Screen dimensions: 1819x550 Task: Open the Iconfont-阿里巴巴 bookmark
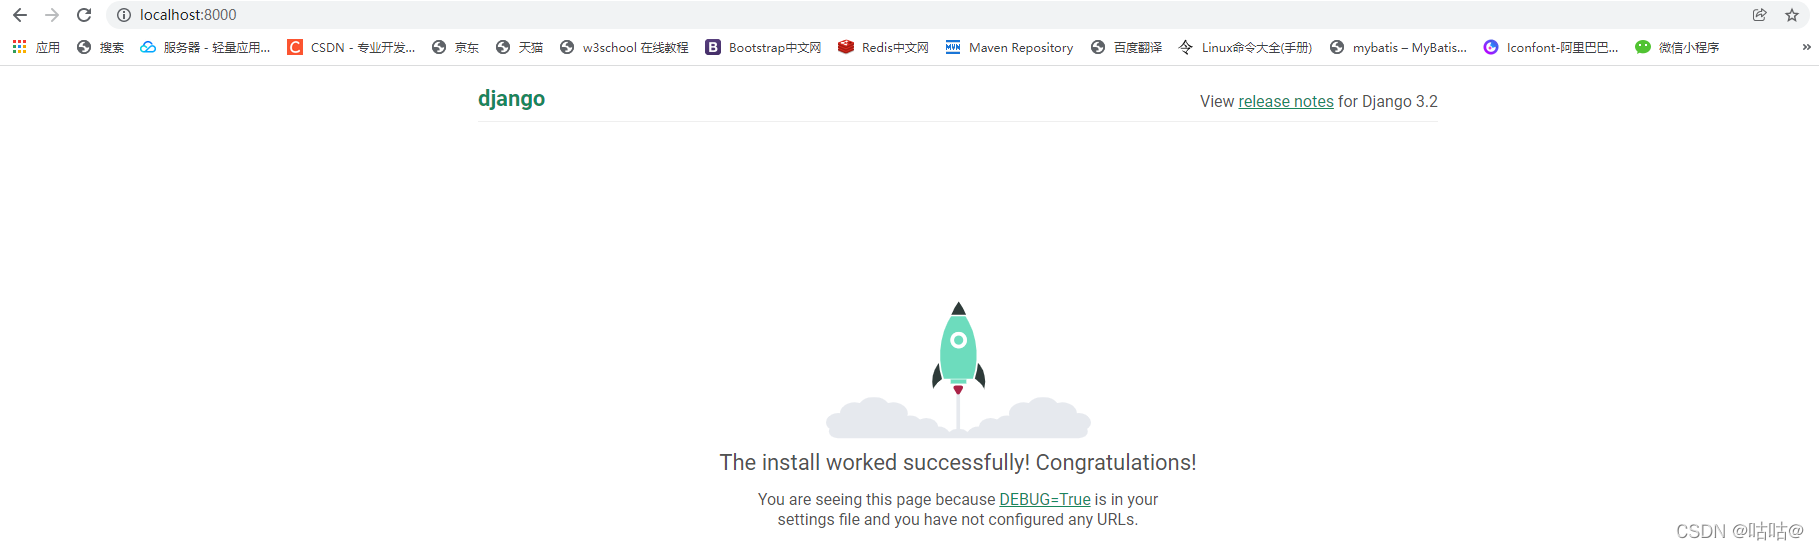(1551, 47)
